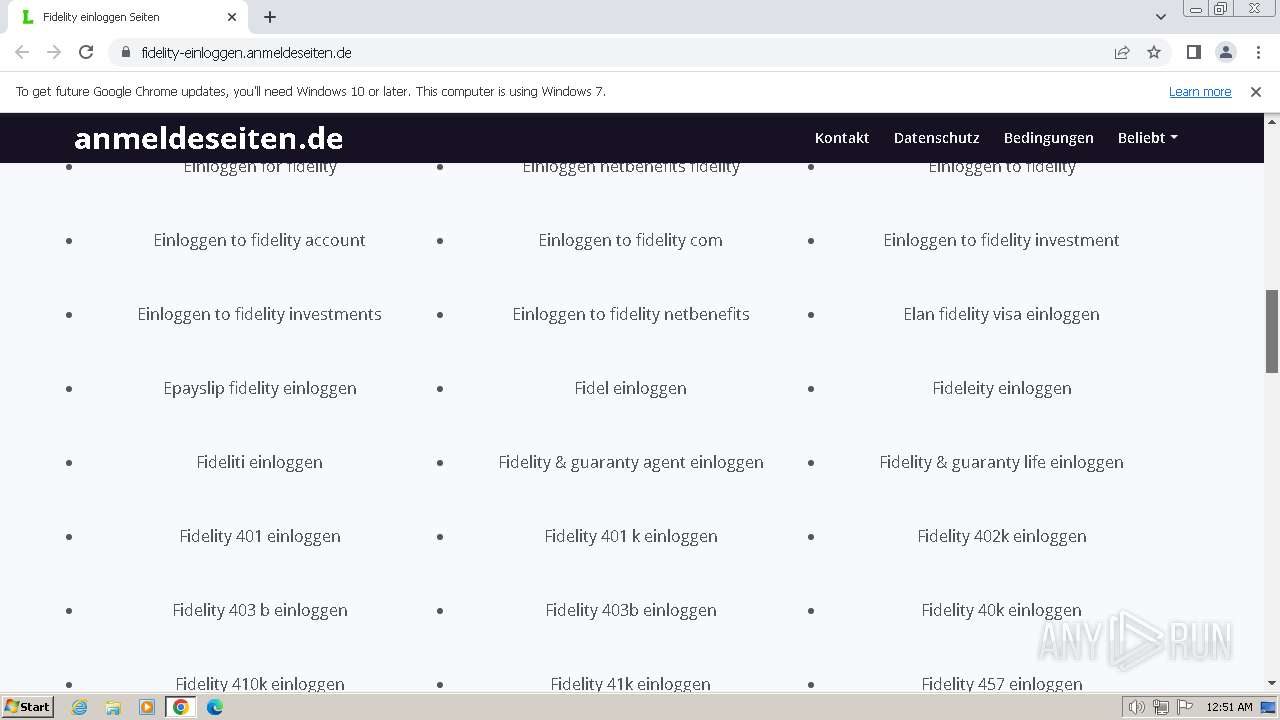Open Einloggen to fidelity investment link

tap(1002, 240)
